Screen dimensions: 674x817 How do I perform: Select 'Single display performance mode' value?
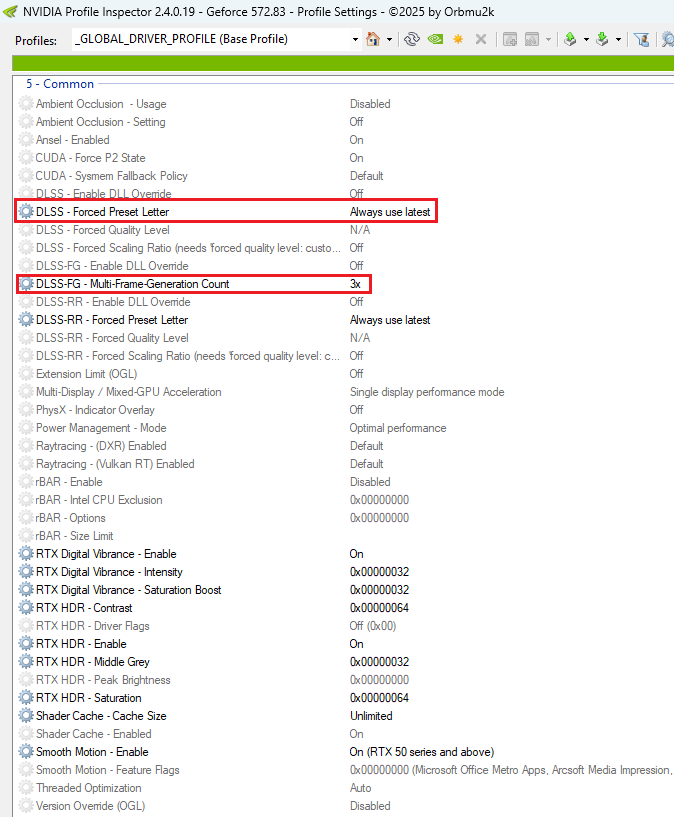coord(427,392)
